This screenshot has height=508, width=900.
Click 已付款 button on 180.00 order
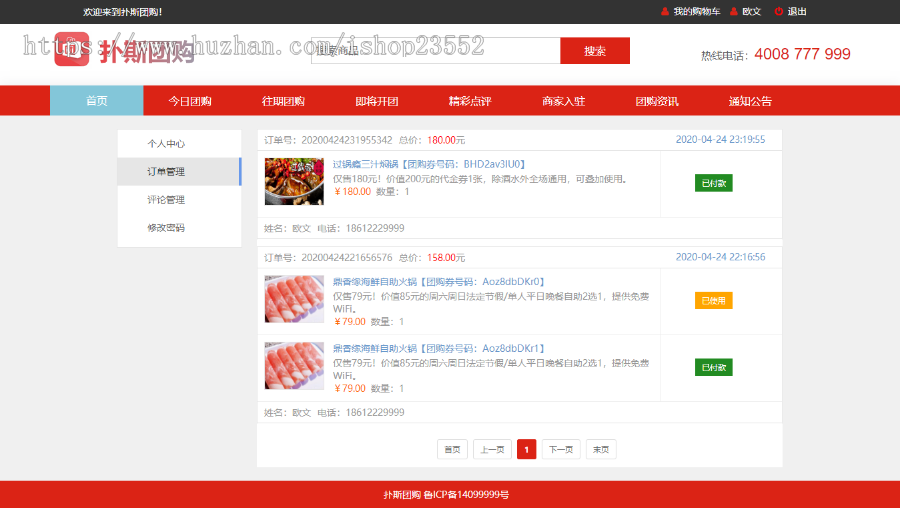[x=713, y=183]
